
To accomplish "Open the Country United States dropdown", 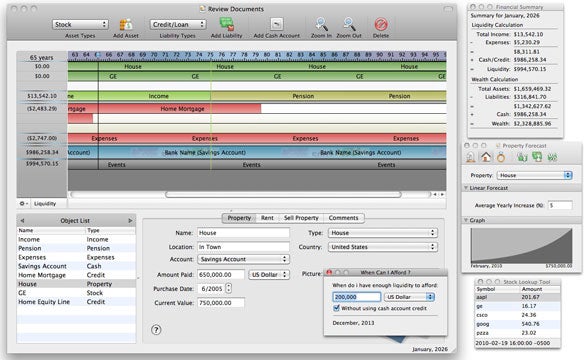I will (383, 247).
